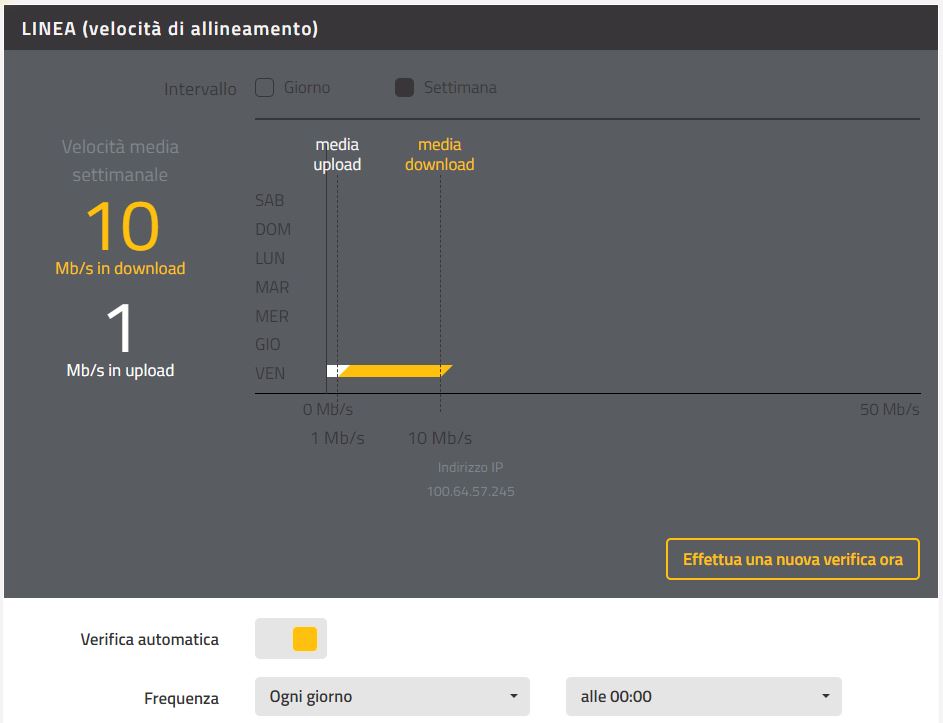Image resolution: width=943 pixels, height=723 pixels.
Task: Click the 1 Mb/s axis value
Action: pos(338,438)
